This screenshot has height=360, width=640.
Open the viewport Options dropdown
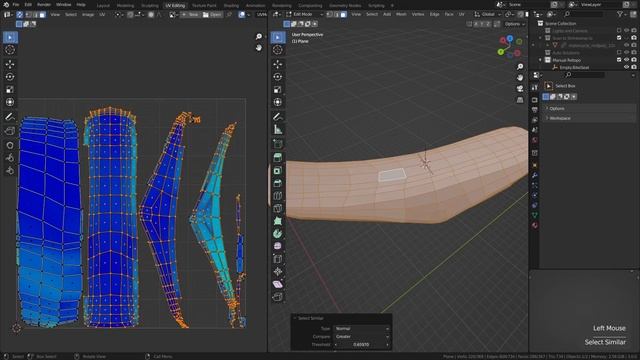click(515, 24)
